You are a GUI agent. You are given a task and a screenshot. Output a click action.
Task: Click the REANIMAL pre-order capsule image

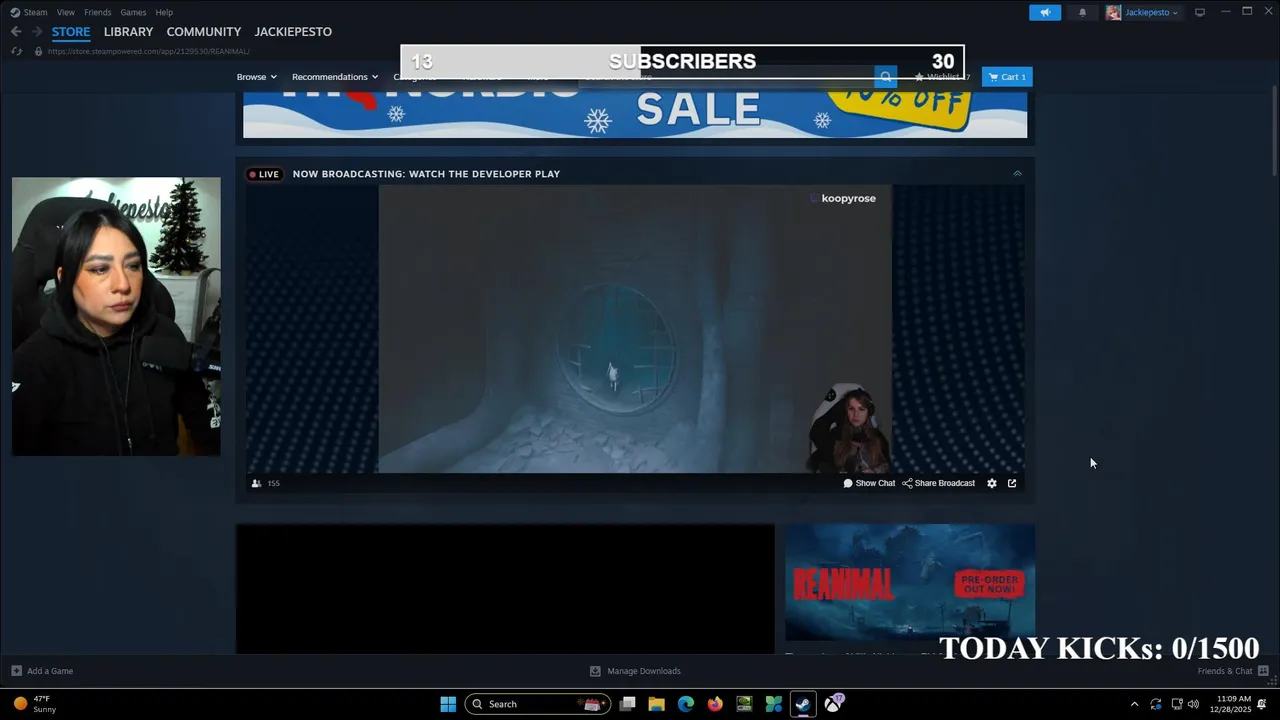pos(910,582)
